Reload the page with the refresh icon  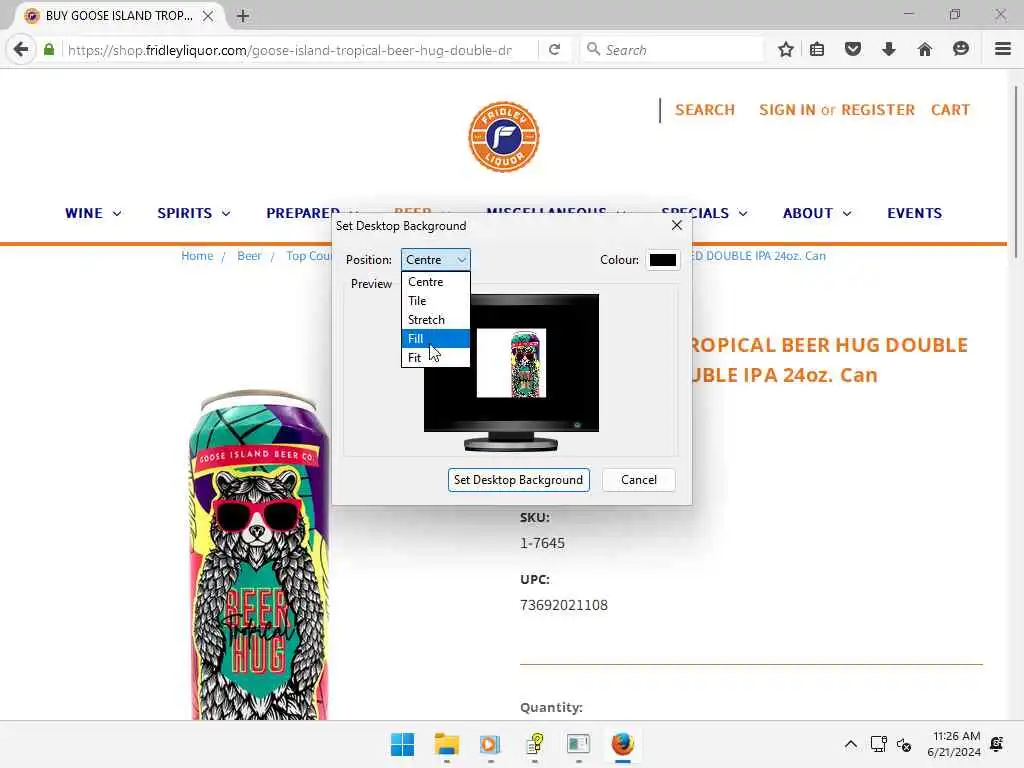pos(554,50)
